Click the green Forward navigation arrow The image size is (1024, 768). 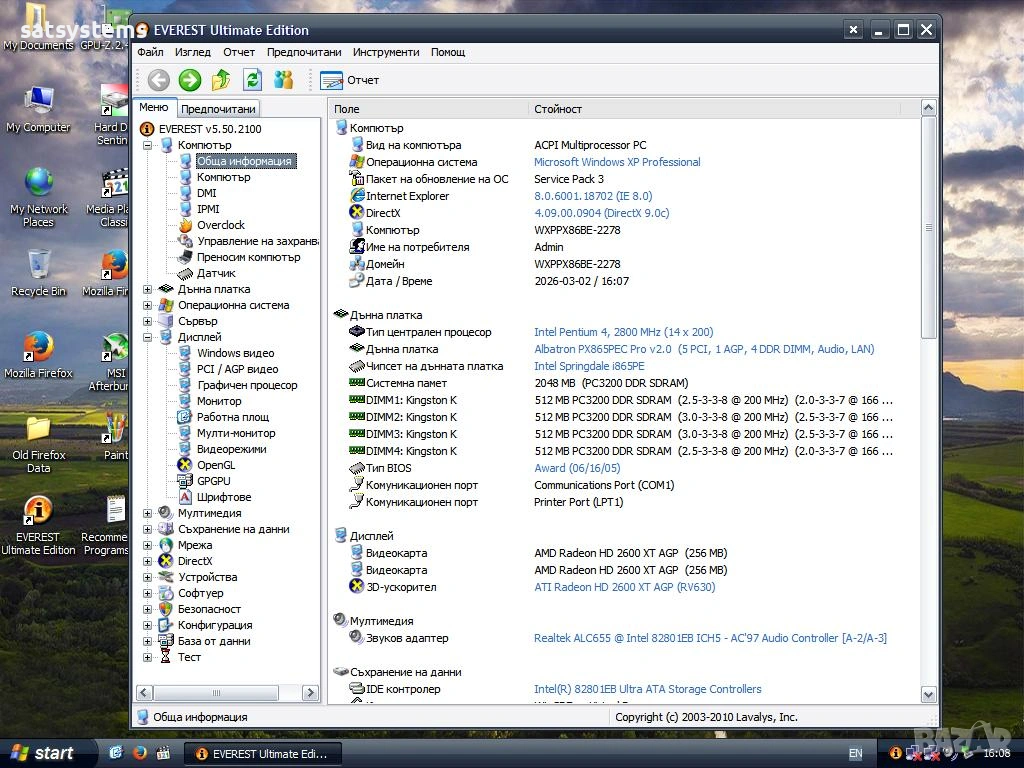[189, 80]
